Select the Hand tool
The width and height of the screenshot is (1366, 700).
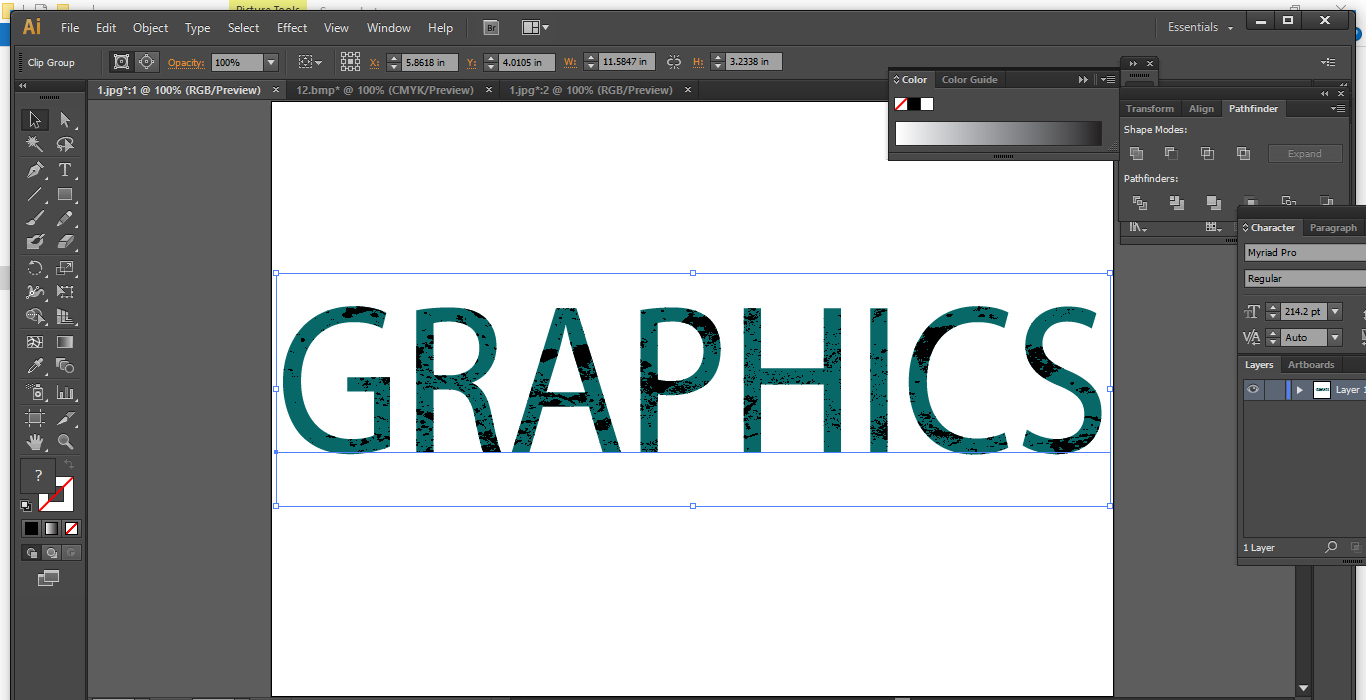[34, 442]
